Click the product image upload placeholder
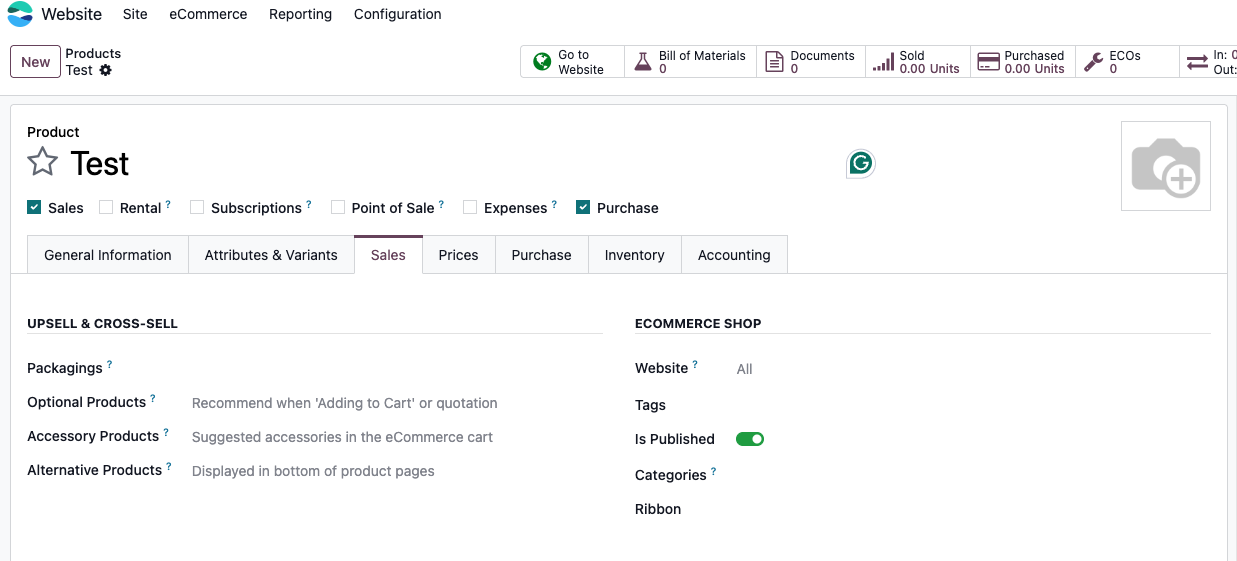The width and height of the screenshot is (1237, 561). pos(1165,166)
